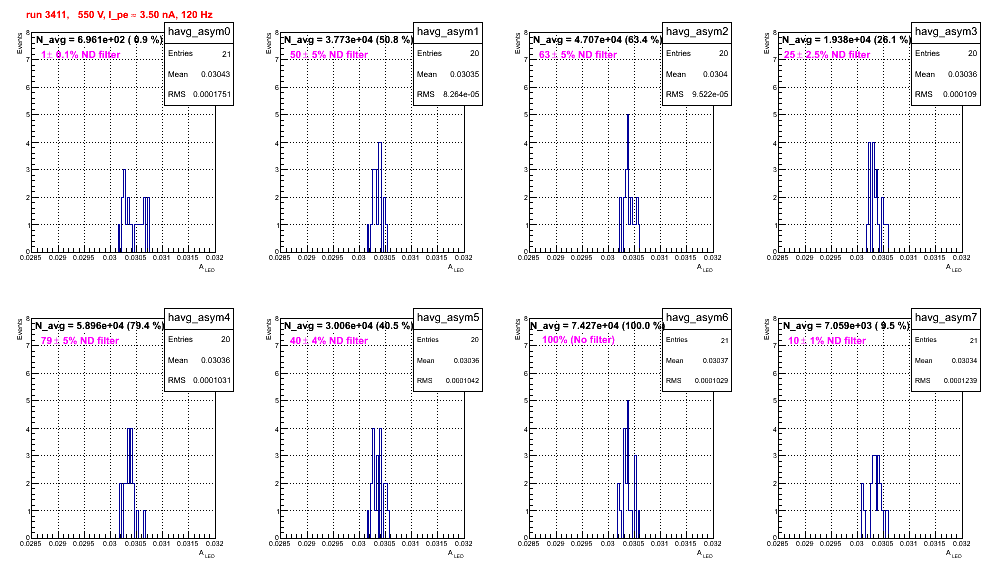Click the N_avg = 7.059e+03 label
996x572 pixels.
[x=846, y=325]
